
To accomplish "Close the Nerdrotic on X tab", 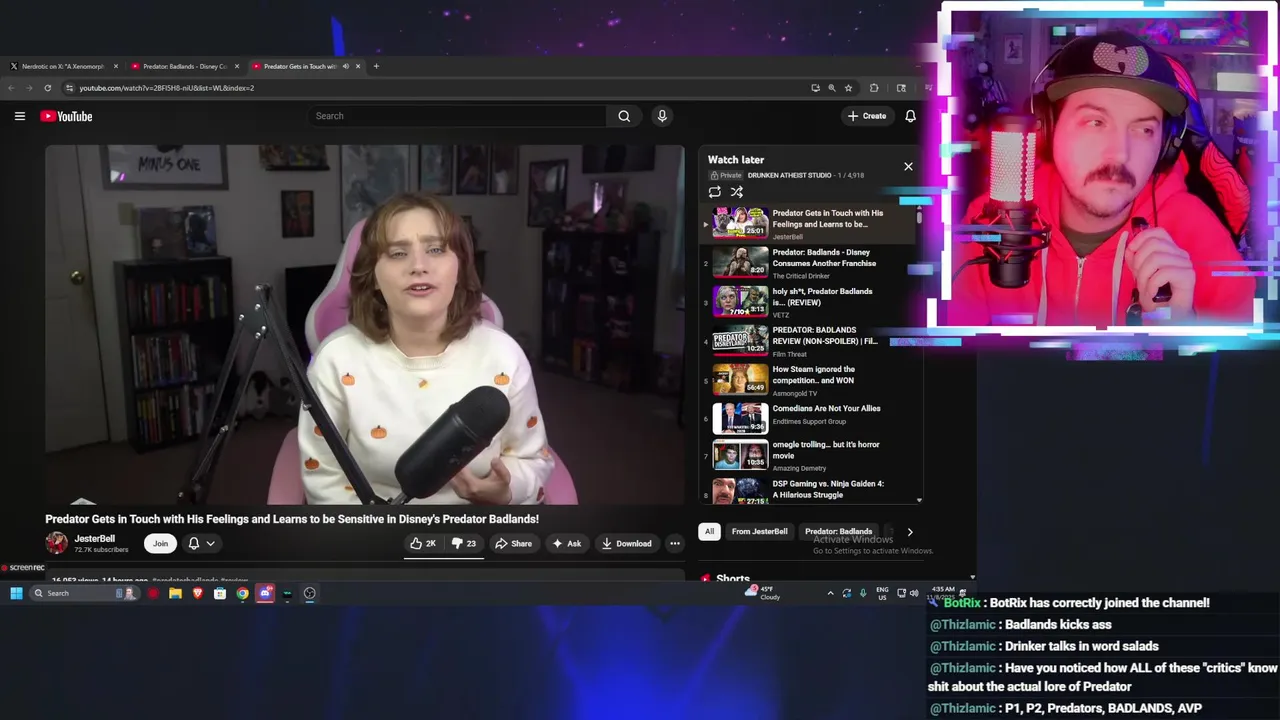I will (116, 66).
